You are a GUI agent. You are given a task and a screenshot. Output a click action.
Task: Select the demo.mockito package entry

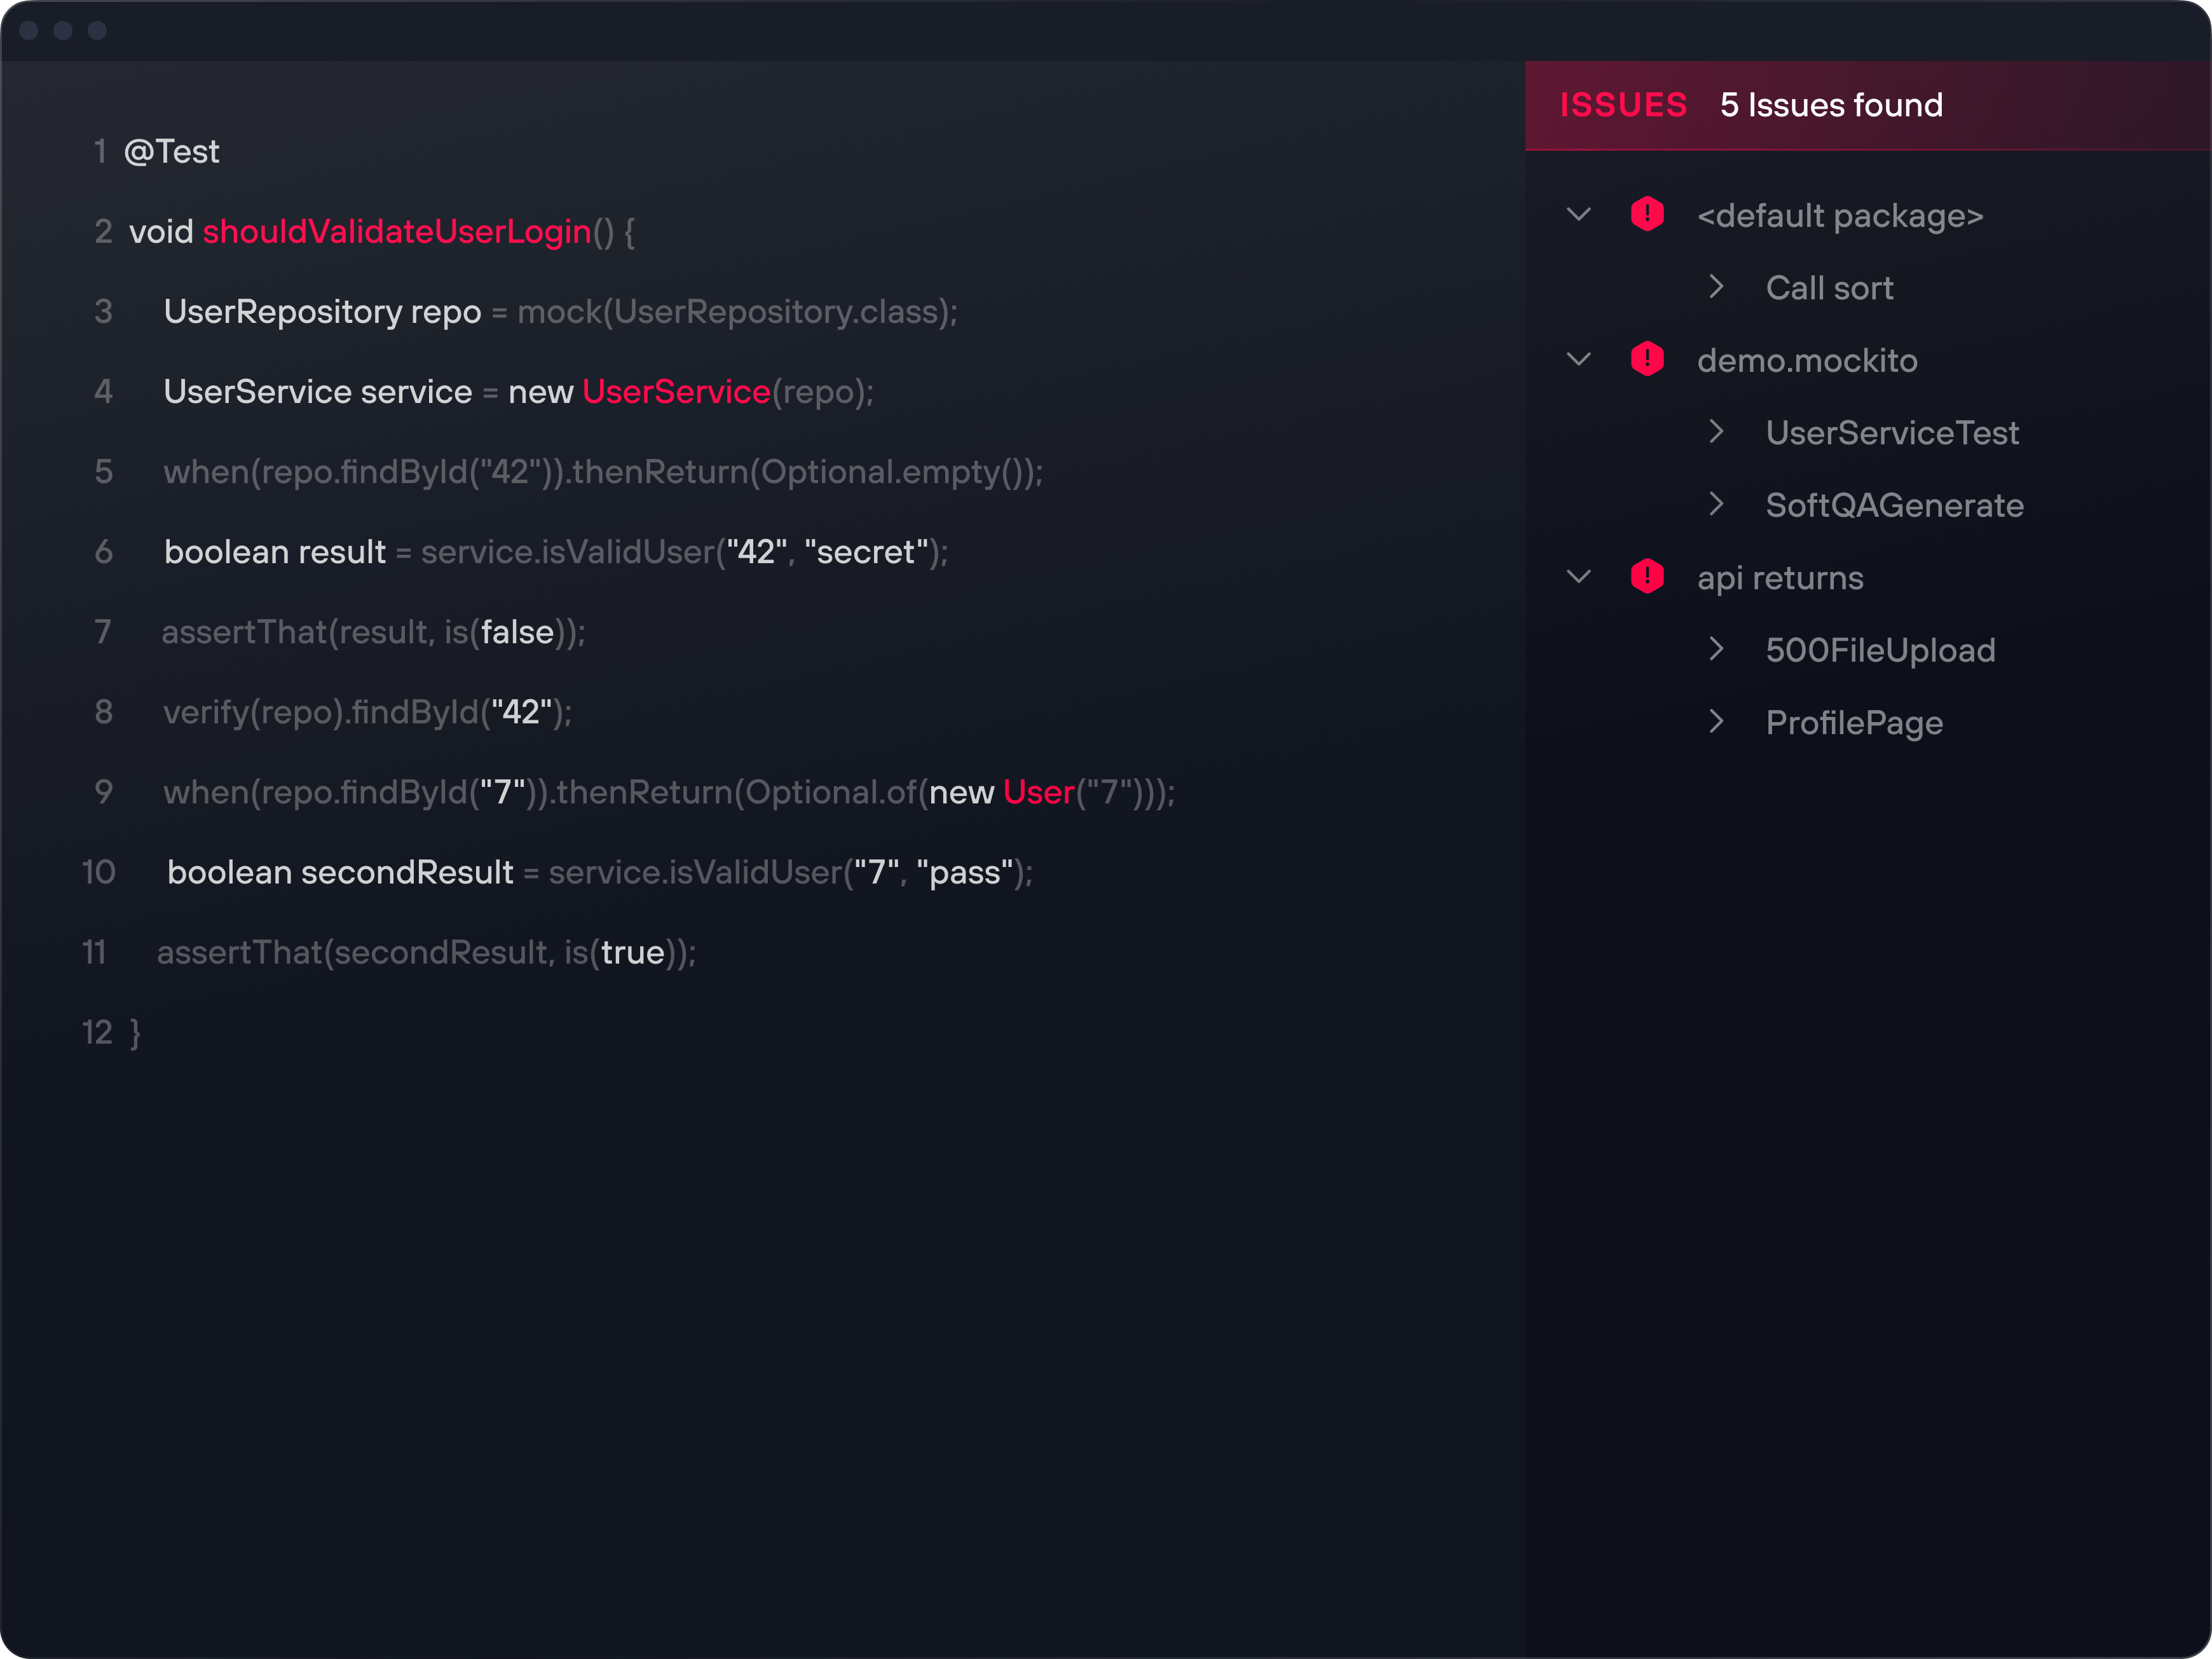[x=1807, y=359]
